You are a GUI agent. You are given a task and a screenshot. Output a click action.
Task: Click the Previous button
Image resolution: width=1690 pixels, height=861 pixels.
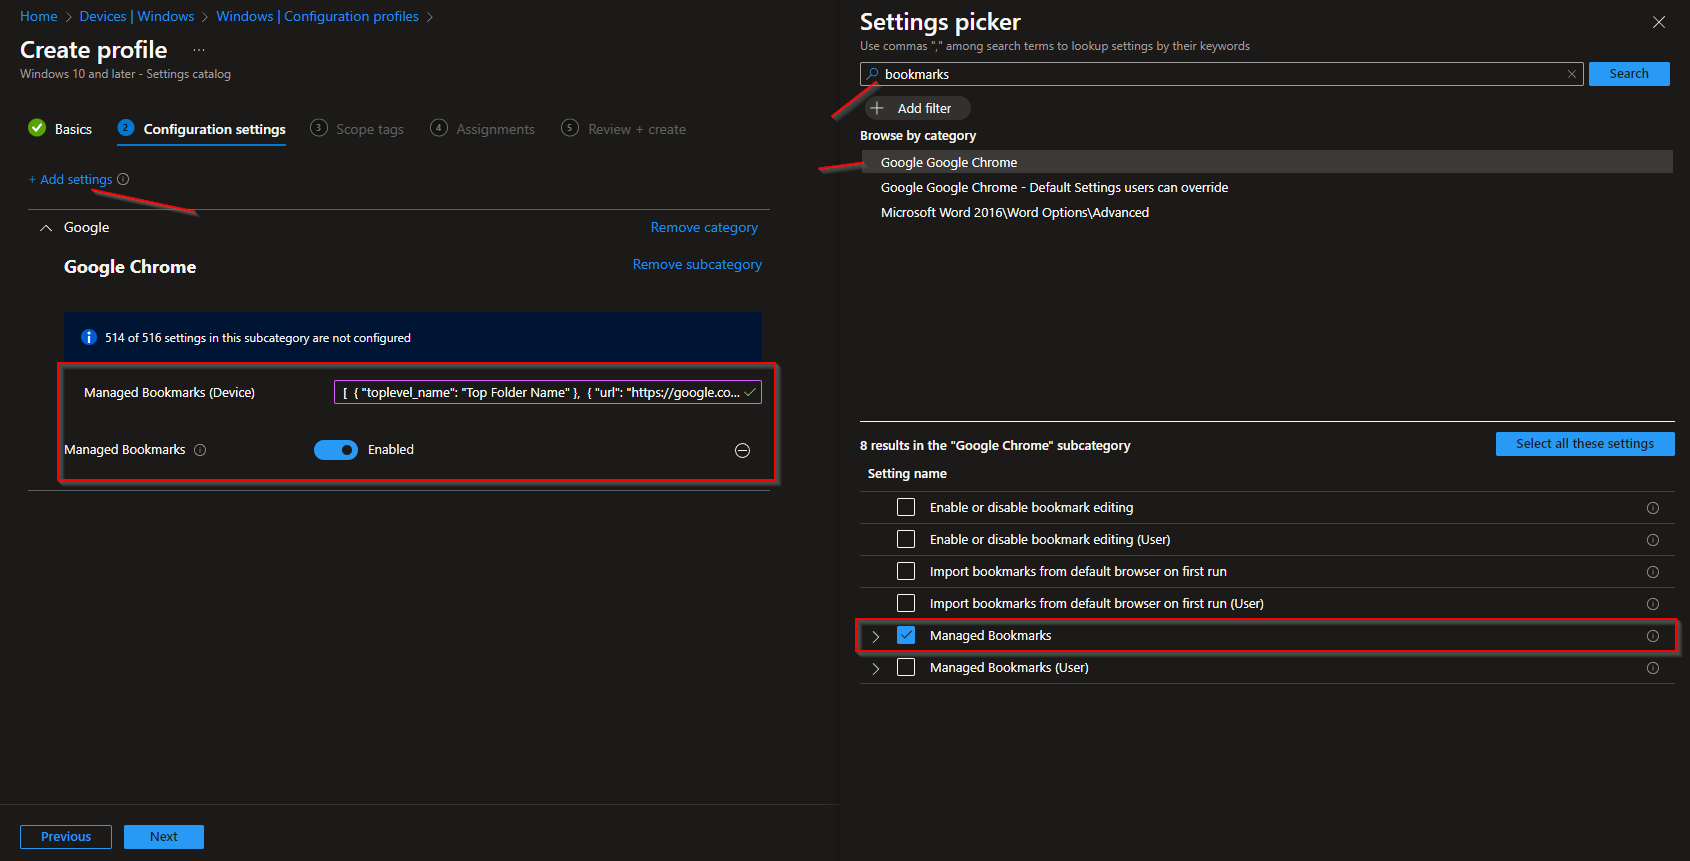pos(66,837)
